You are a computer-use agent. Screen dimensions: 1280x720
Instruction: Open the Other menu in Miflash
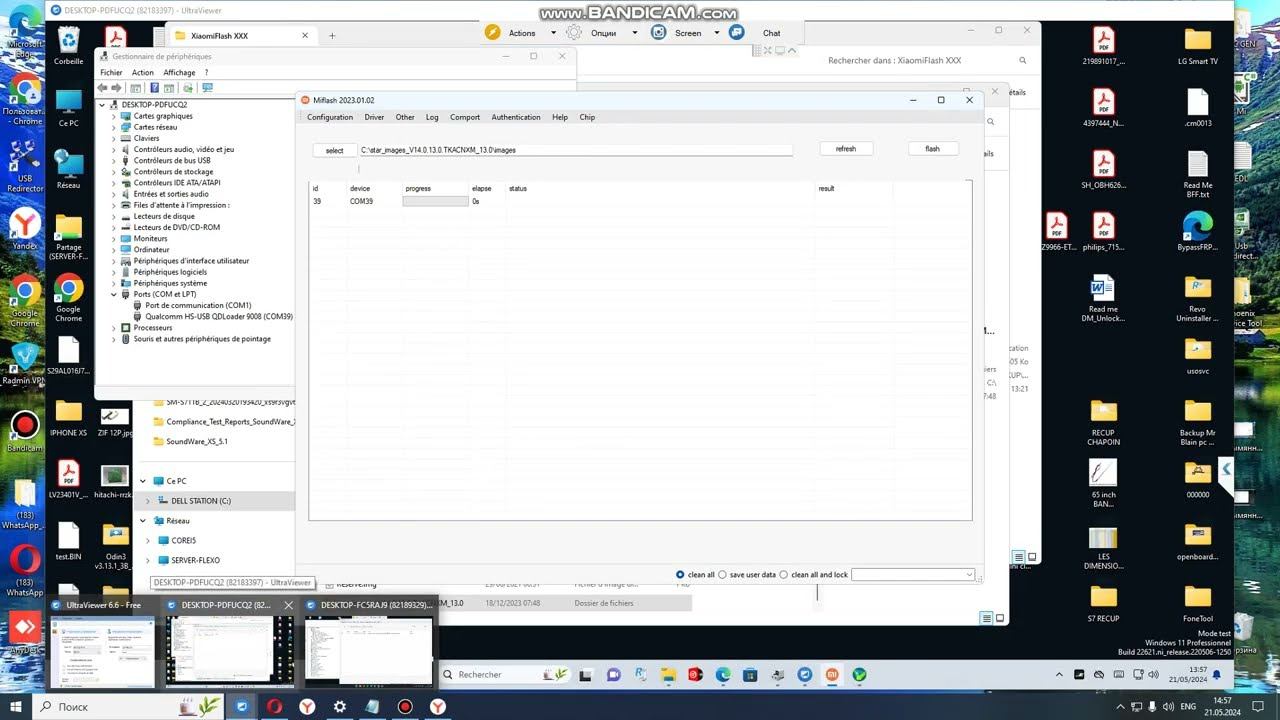tap(405, 117)
